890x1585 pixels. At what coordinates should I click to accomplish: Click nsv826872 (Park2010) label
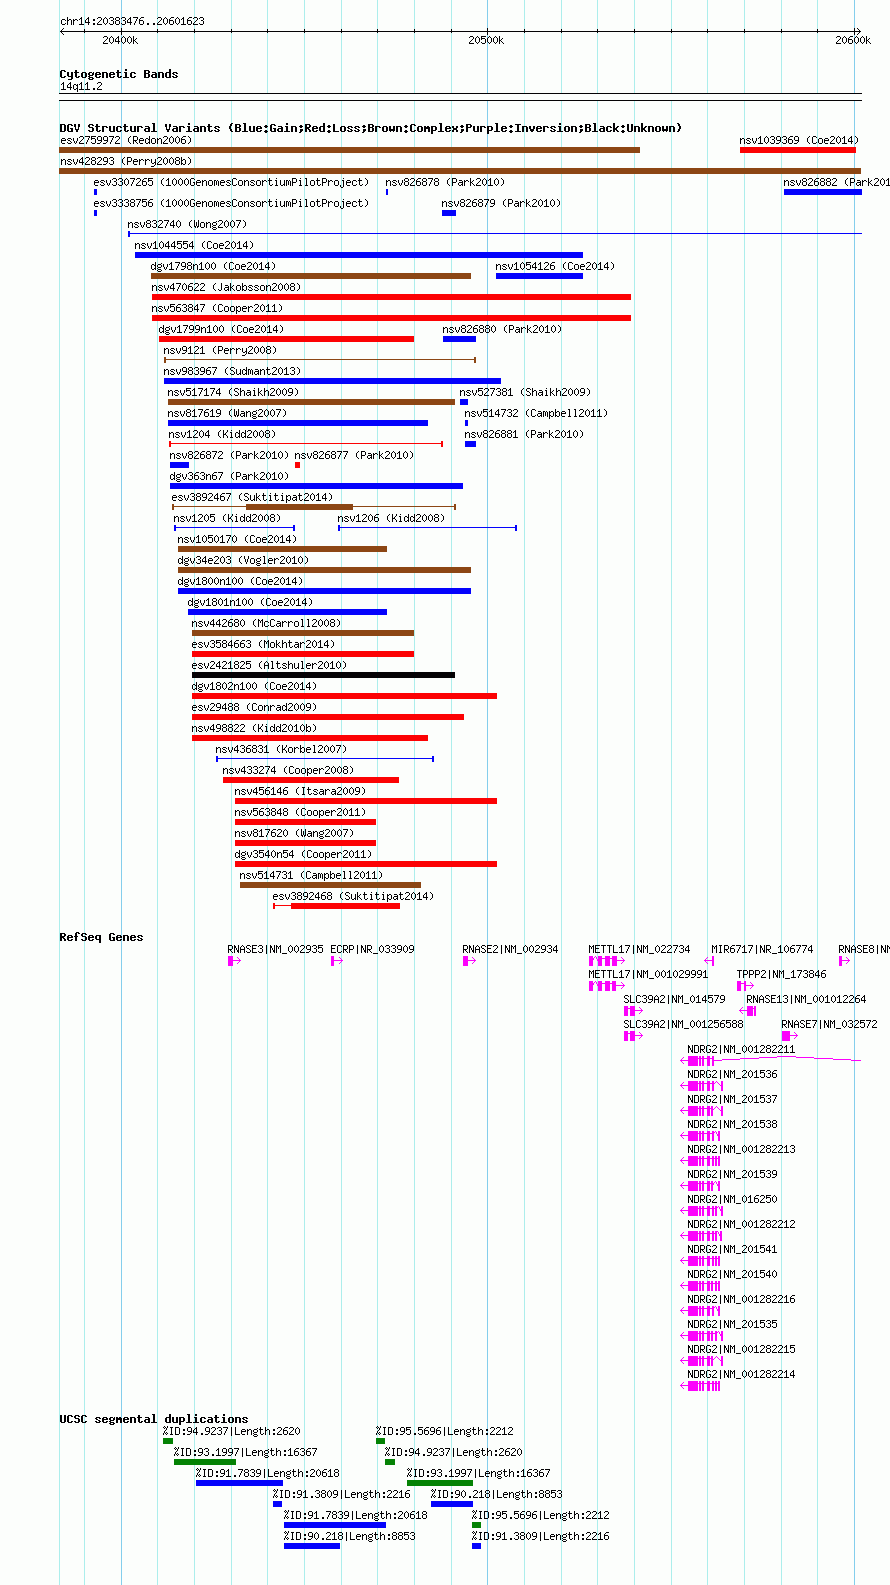coord(229,455)
